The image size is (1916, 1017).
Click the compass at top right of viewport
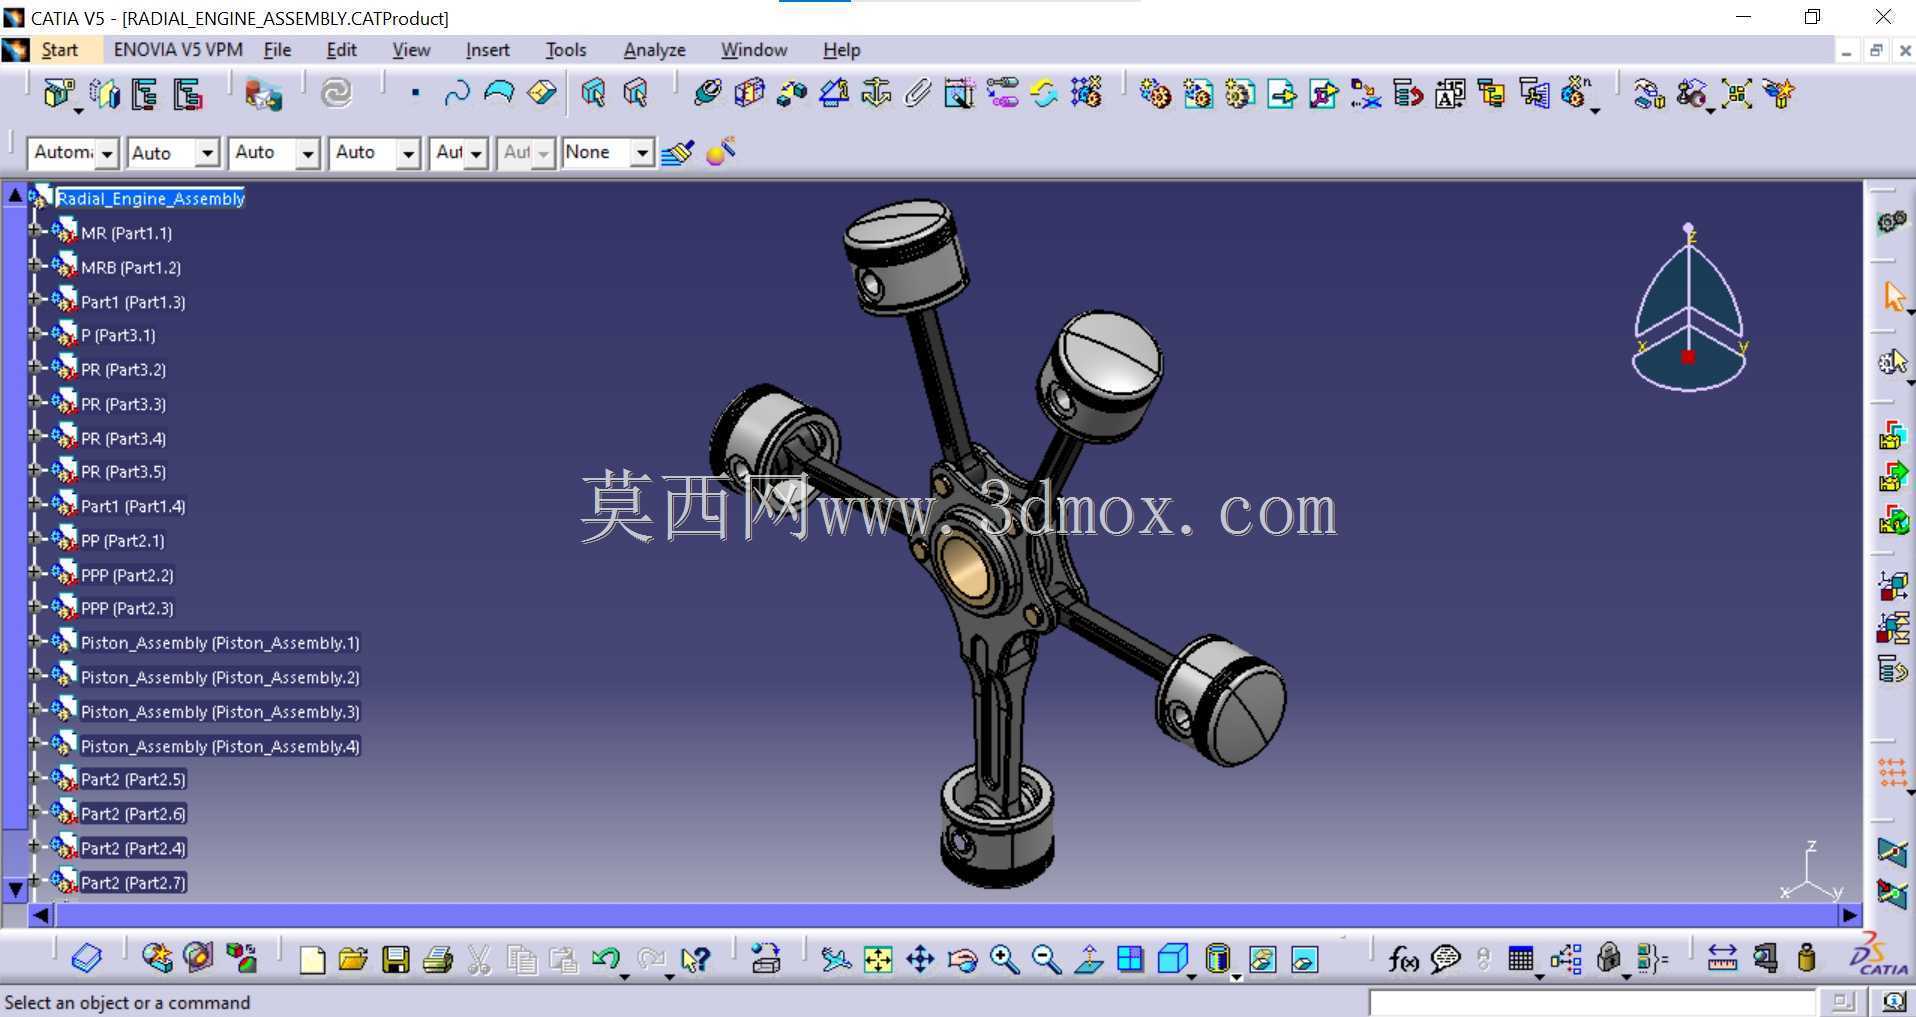[x=1689, y=307]
